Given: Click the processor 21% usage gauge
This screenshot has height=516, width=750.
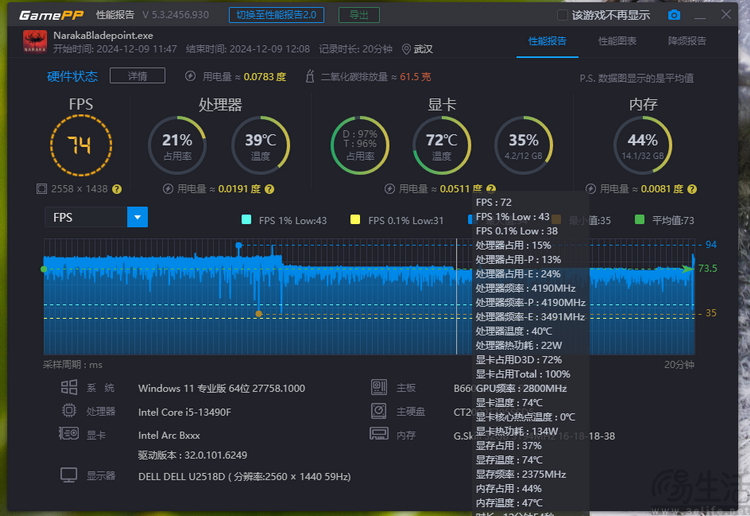Looking at the screenshot, I should coord(177,145).
